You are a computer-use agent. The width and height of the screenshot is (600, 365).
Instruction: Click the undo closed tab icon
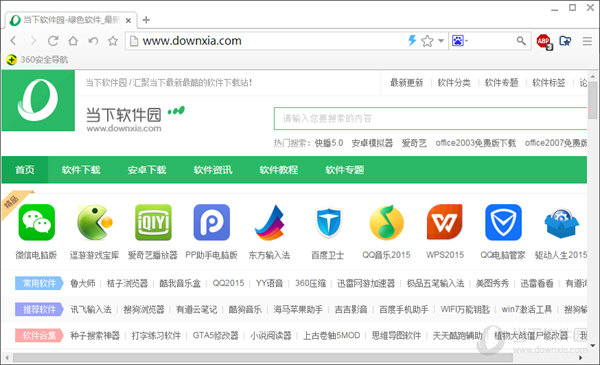coord(93,41)
